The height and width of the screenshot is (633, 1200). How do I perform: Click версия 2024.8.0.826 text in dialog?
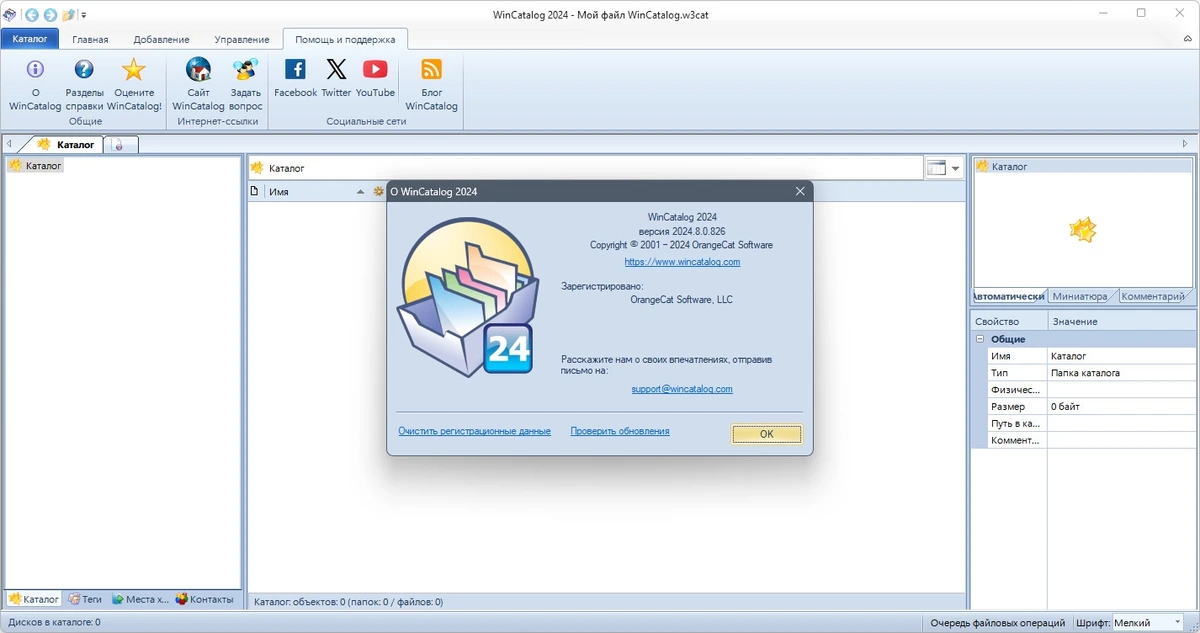point(682,231)
